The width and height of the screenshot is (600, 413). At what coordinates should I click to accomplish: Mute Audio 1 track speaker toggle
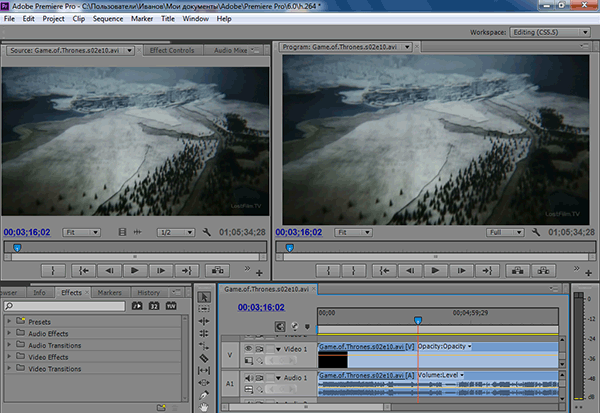point(248,378)
